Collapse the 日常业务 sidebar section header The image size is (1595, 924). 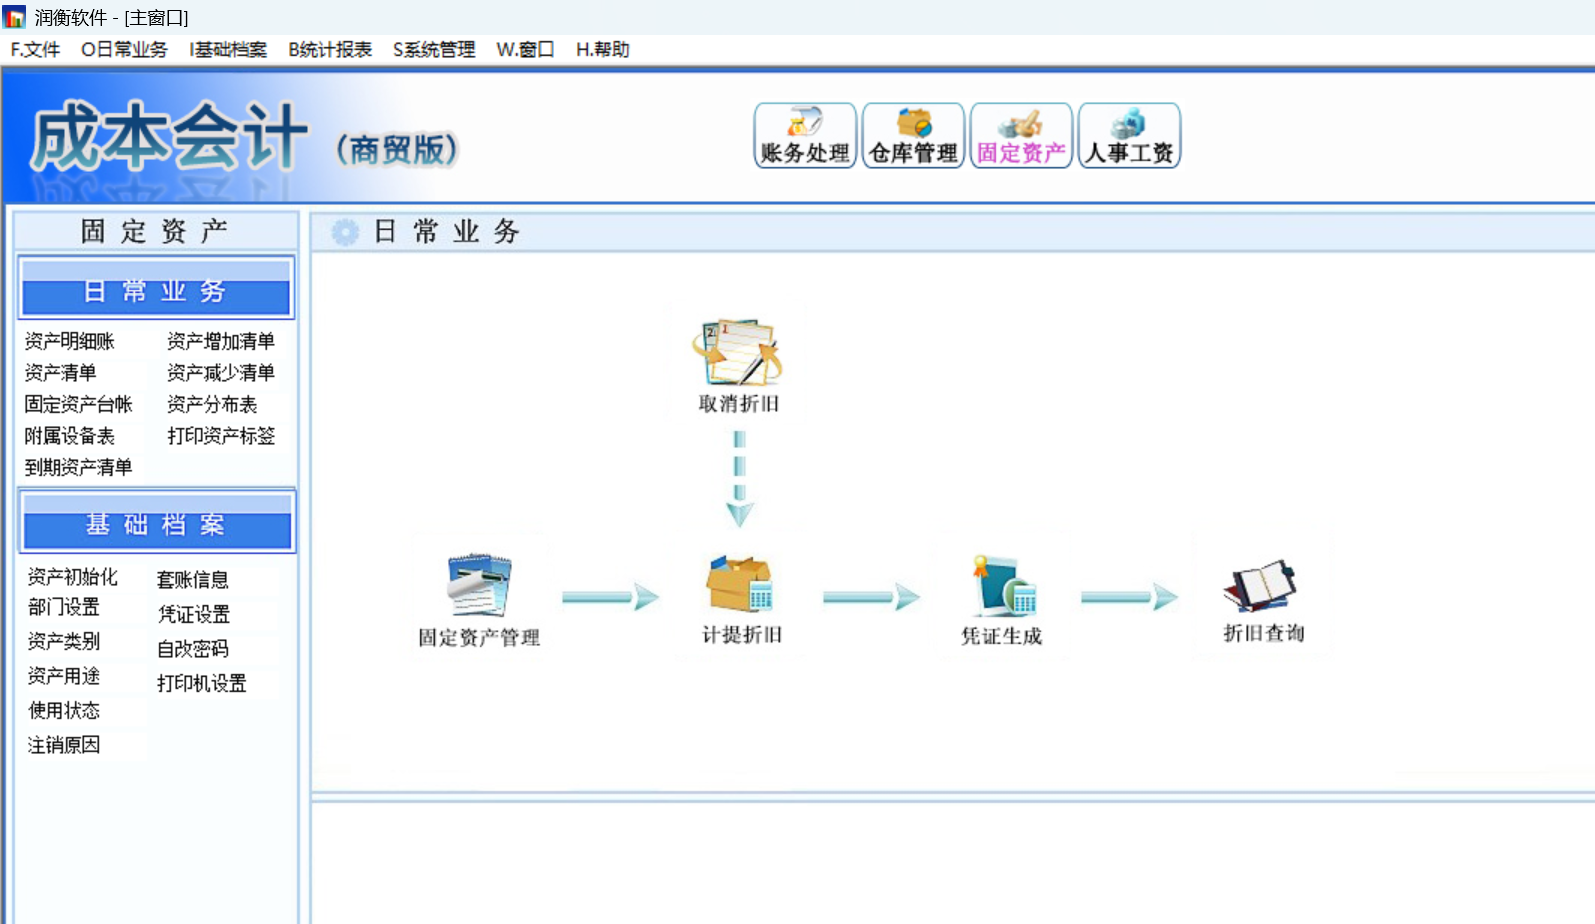point(156,288)
